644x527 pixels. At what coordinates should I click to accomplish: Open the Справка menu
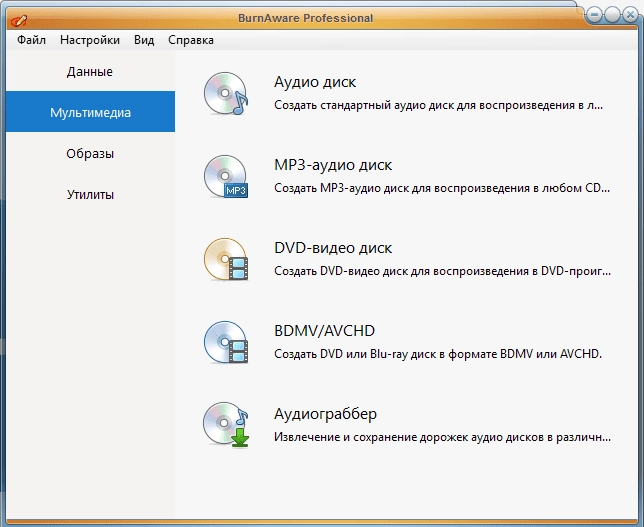[191, 40]
